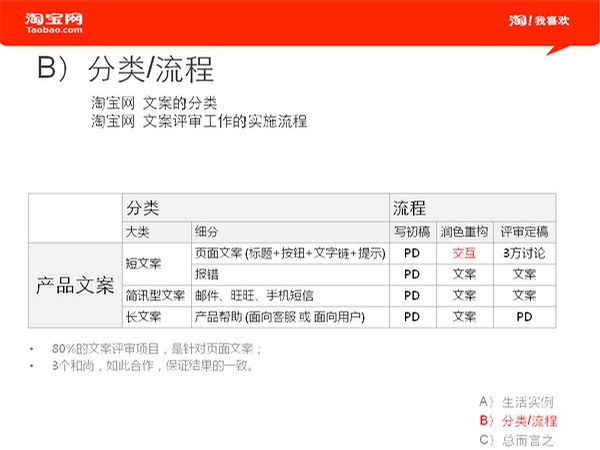
Task: Click the red 交互 cell
Action: click(465, 253)
